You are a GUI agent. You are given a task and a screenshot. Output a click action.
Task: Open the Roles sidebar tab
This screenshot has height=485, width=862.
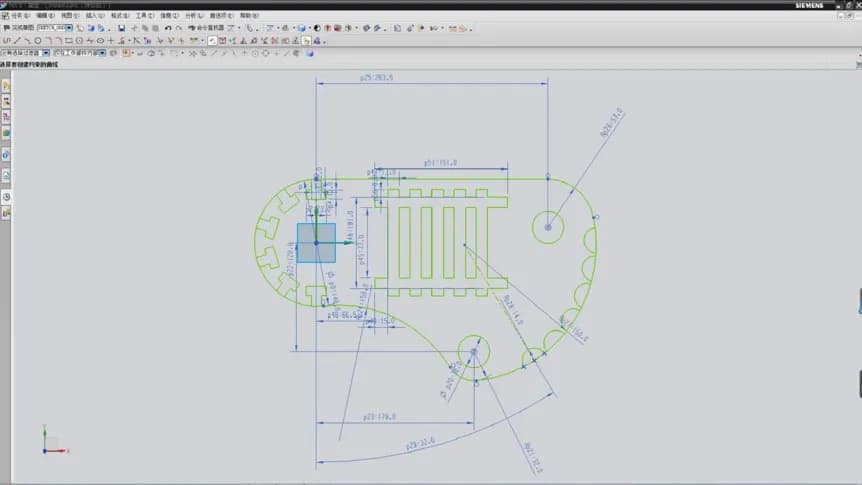(6, 213)
